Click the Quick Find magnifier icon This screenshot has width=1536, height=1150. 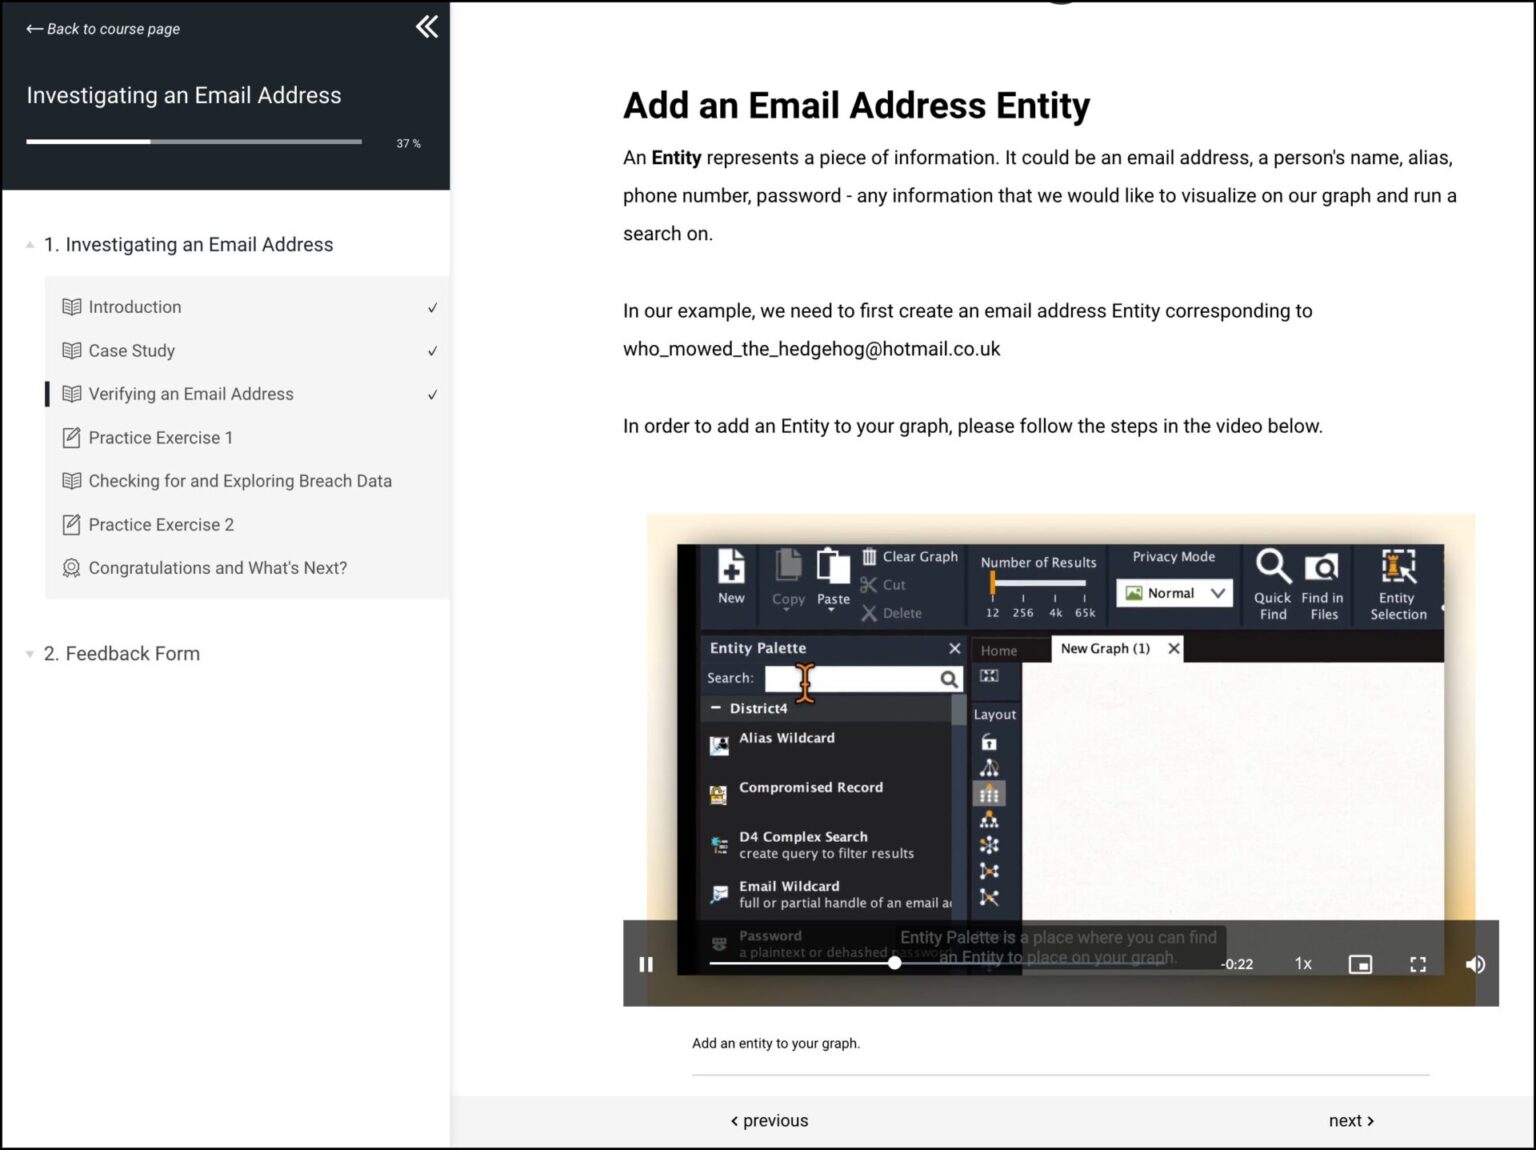(1273, 567)
